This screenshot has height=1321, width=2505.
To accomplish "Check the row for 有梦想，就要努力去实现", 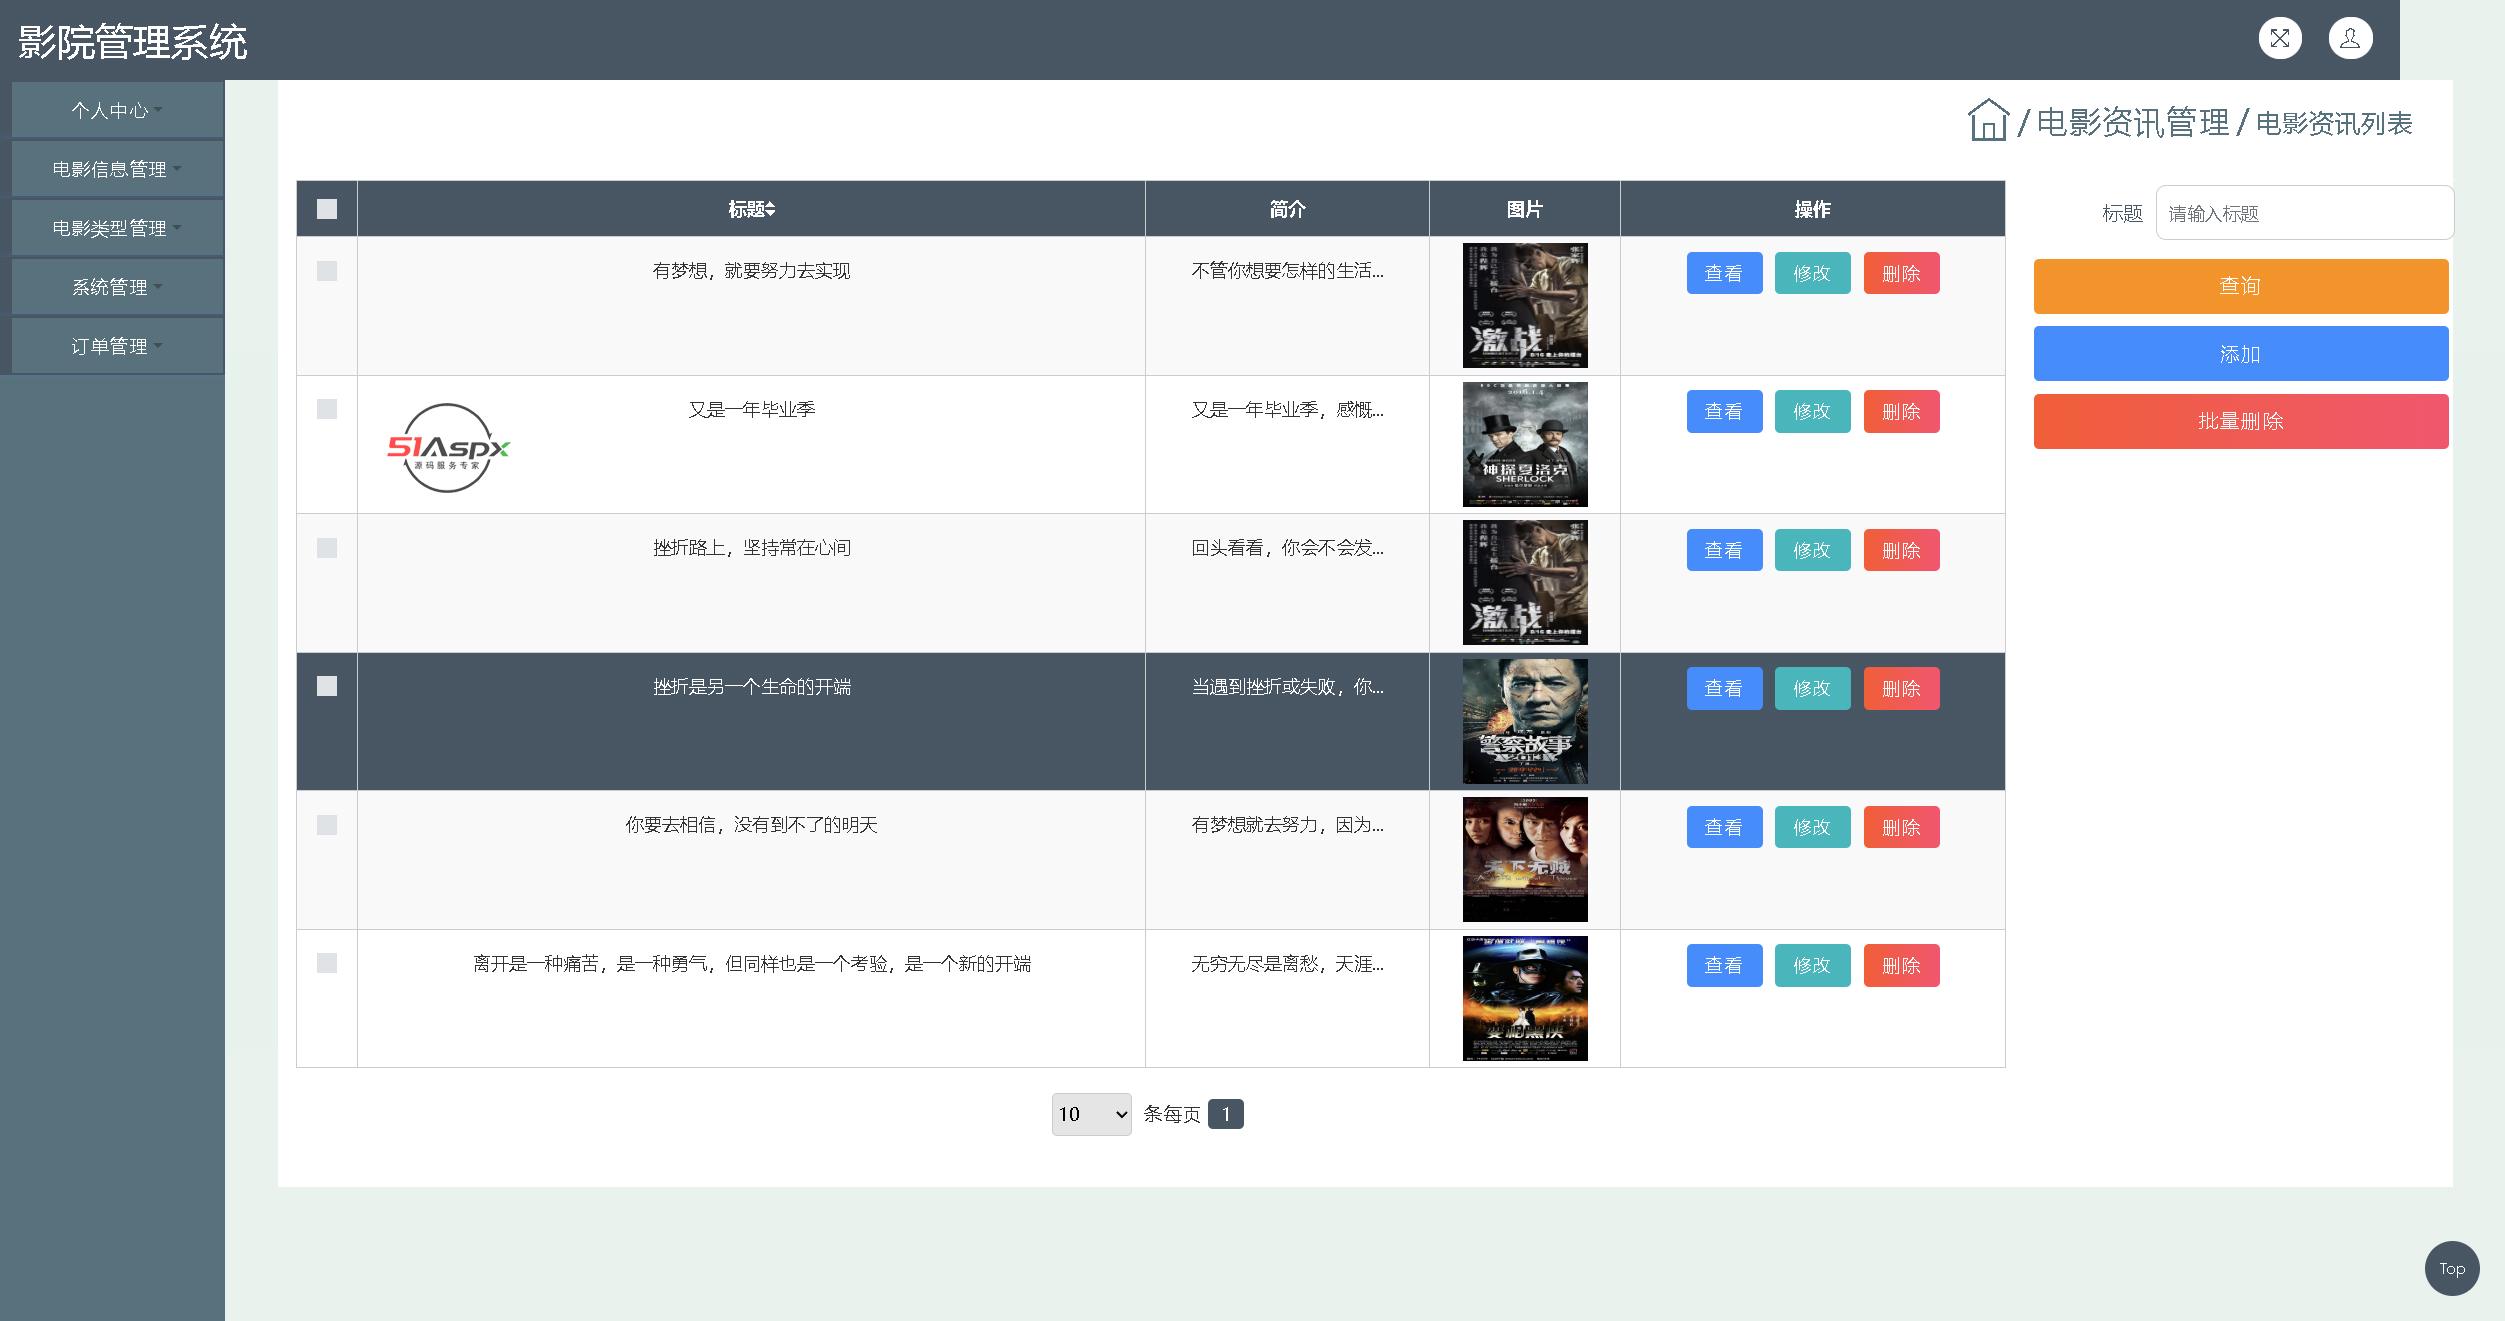I will (x=327, y=271).
